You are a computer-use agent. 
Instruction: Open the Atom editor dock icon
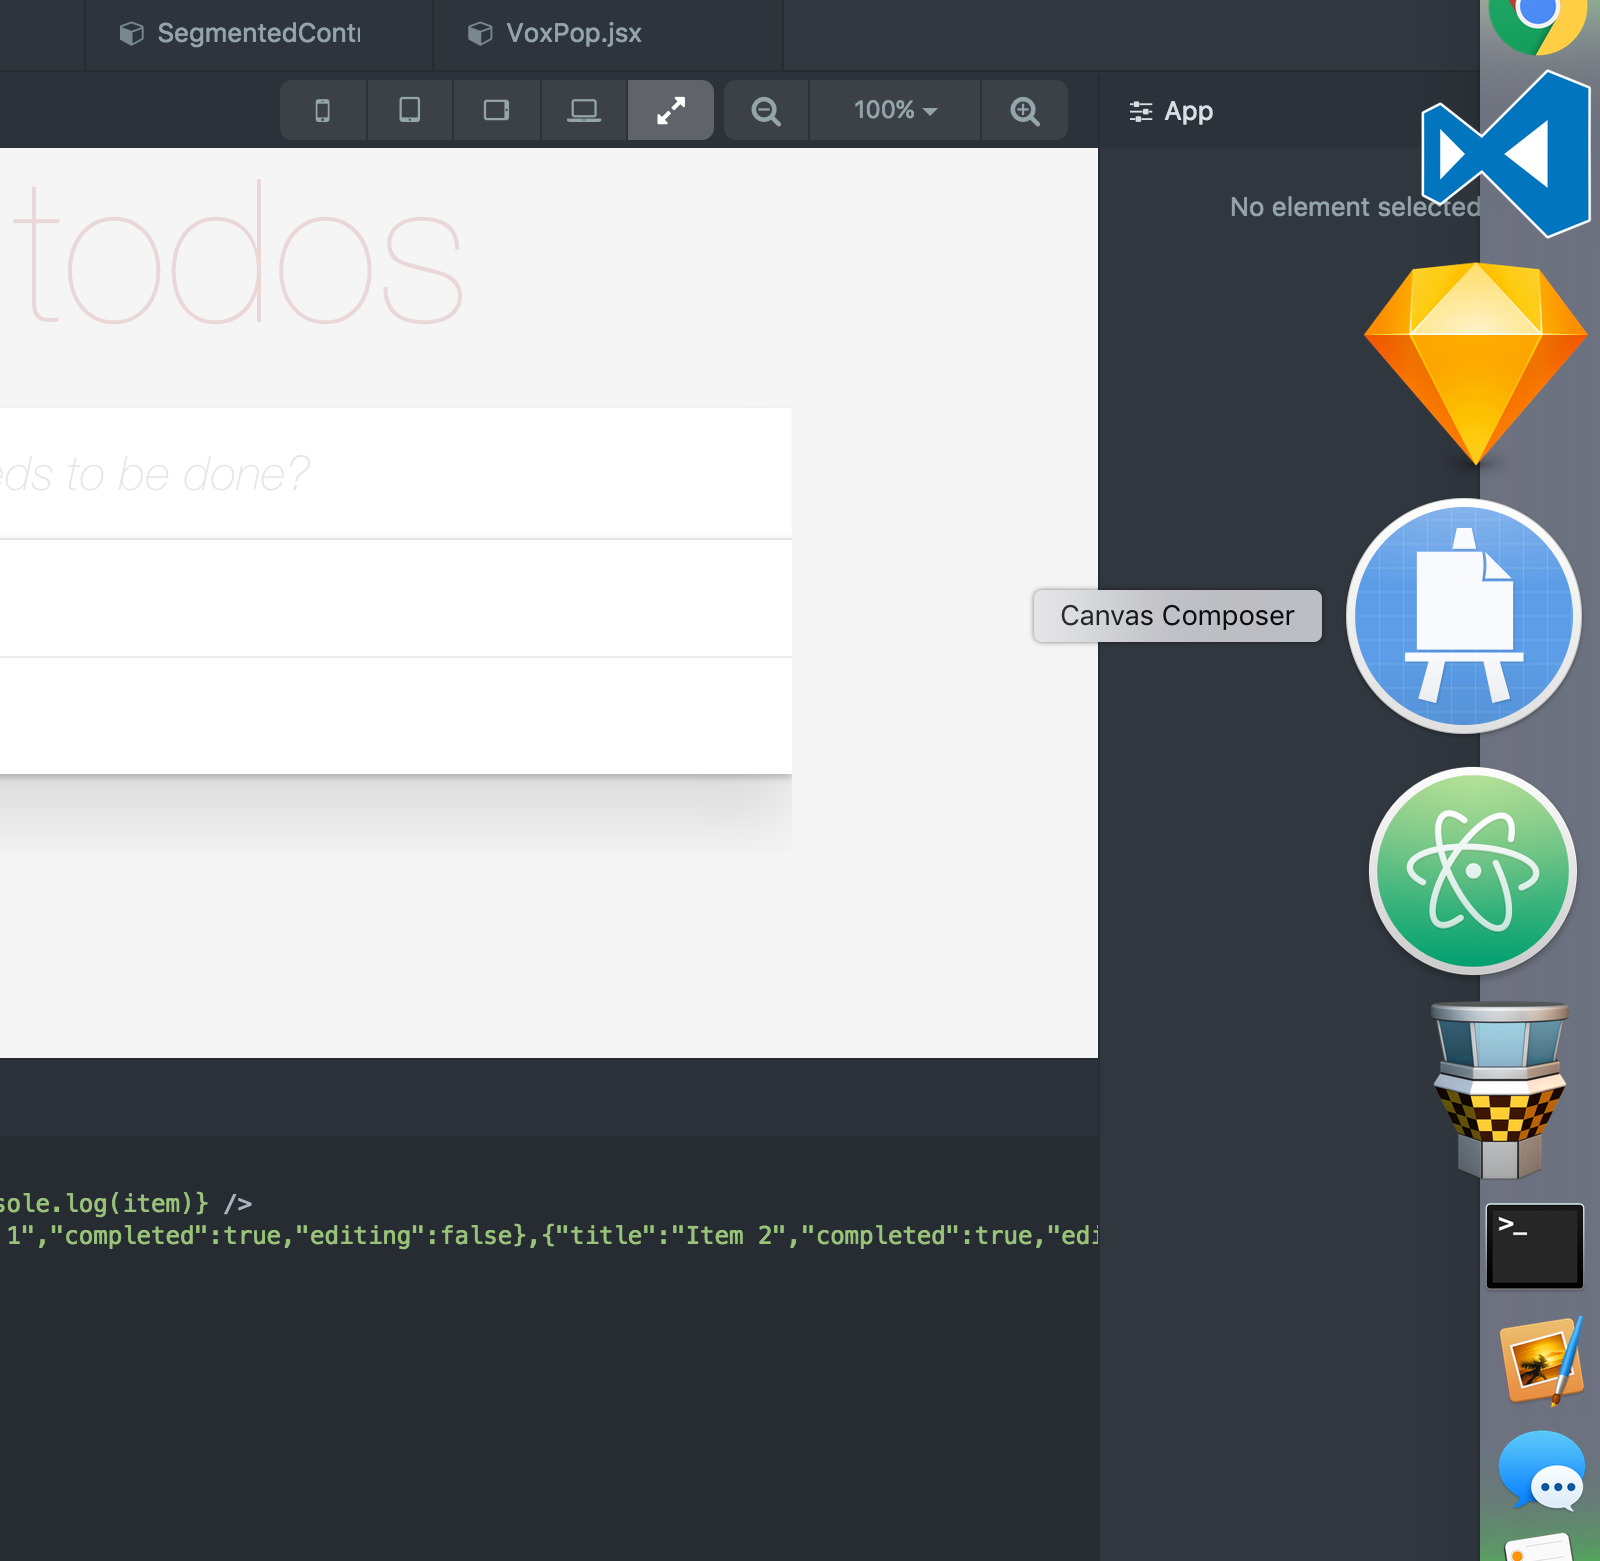click(1472, 871)
